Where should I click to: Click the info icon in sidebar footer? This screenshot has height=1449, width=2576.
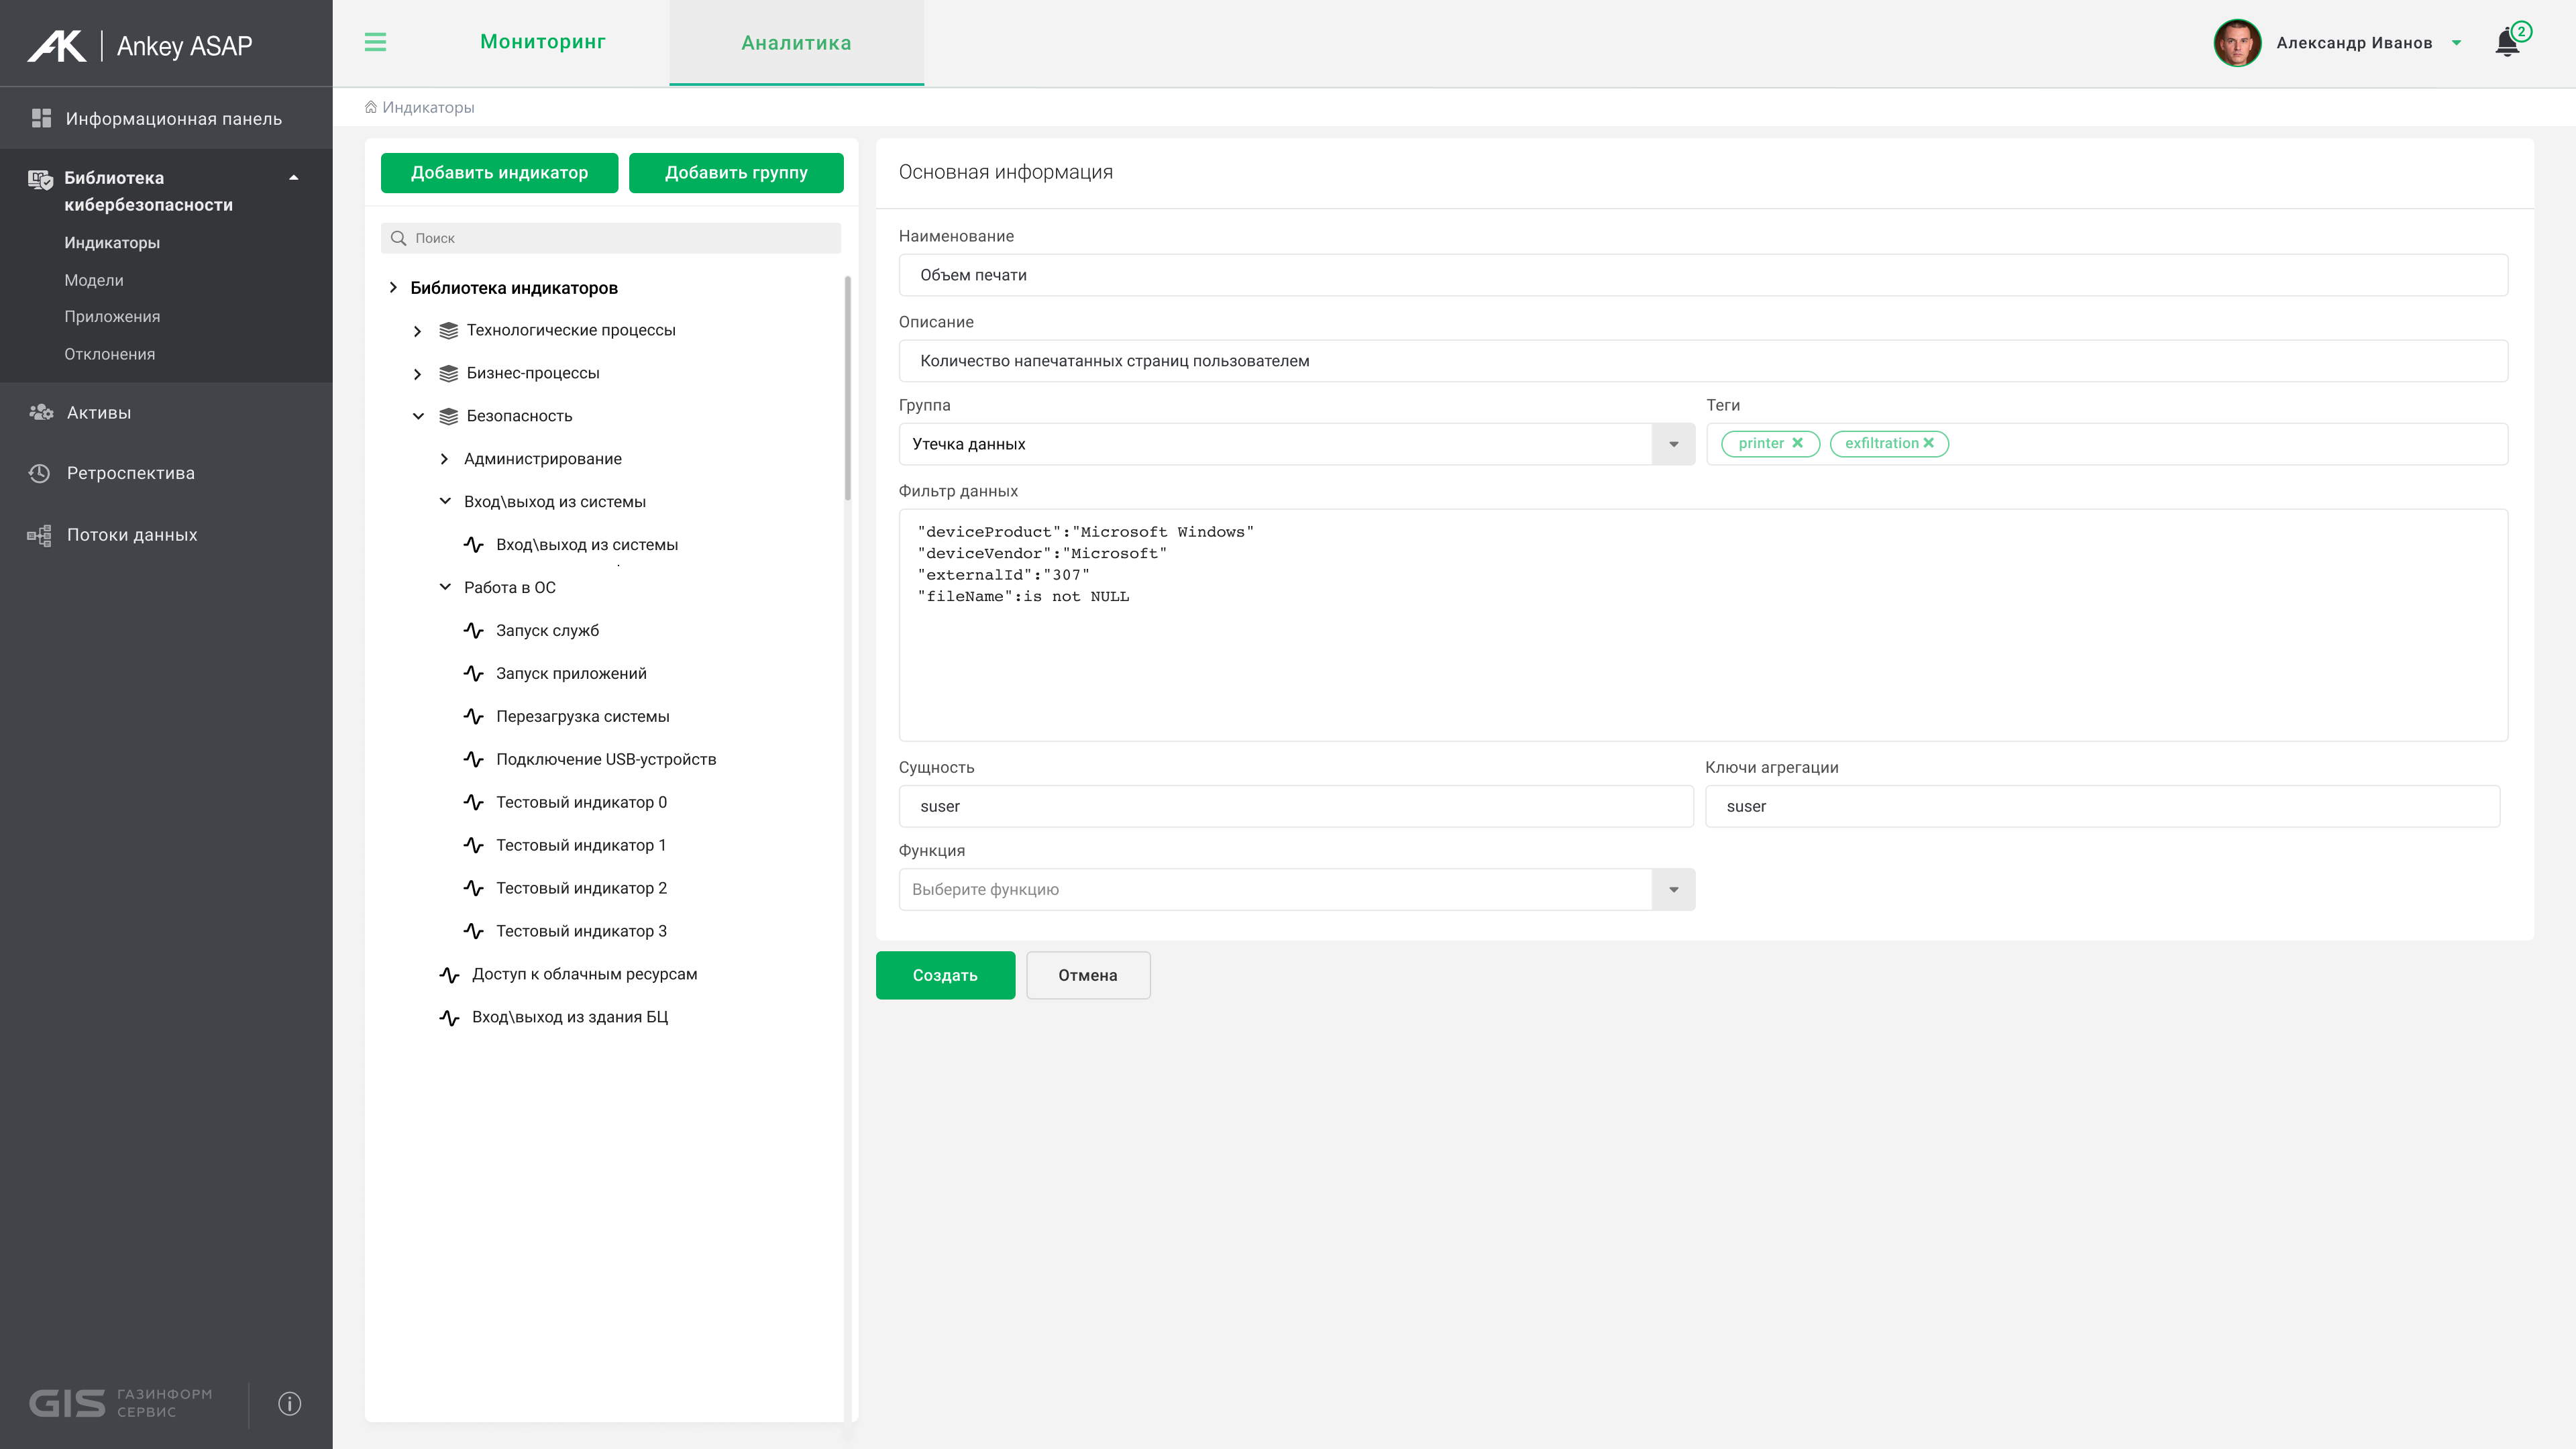pyautogui.click(x=289, y=1403)
